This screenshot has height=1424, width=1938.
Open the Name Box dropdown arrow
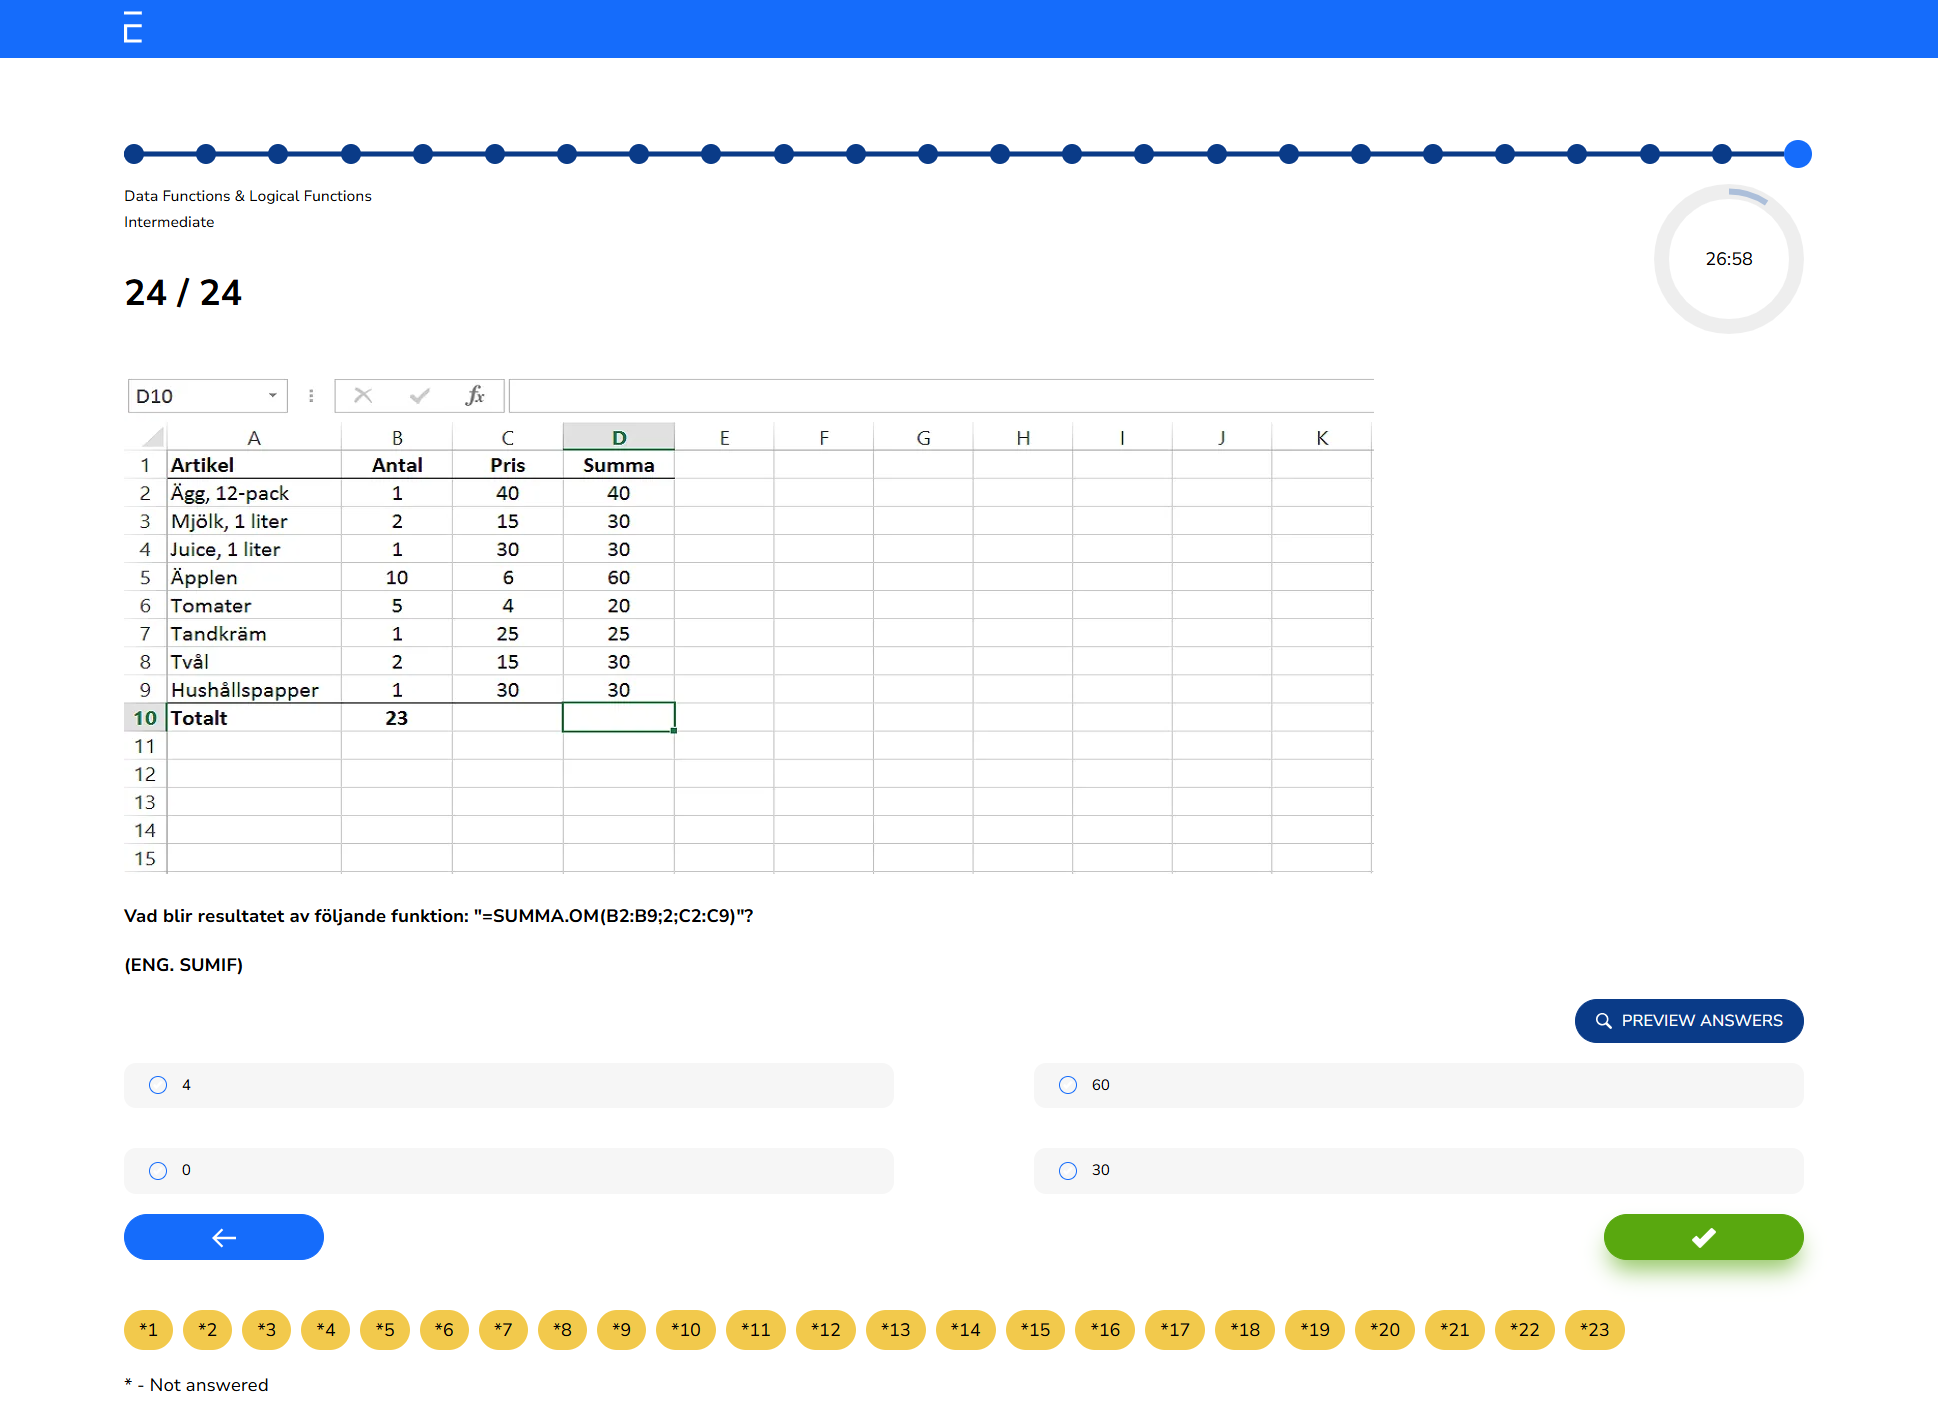coord(271,395)
